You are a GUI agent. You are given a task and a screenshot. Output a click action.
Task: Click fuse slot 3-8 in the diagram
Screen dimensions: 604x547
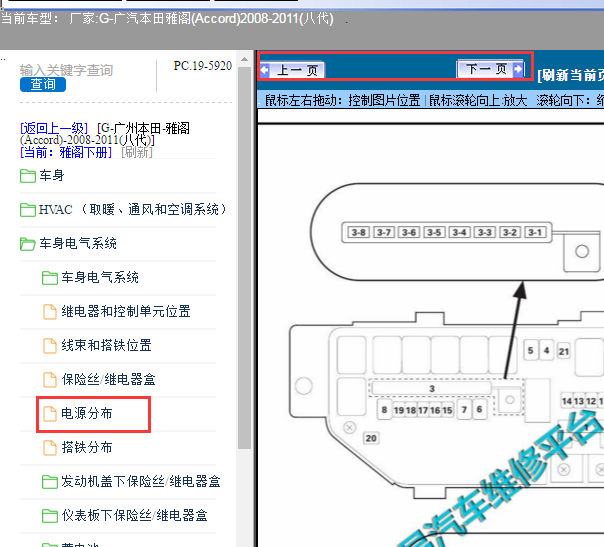pos(358,232)
